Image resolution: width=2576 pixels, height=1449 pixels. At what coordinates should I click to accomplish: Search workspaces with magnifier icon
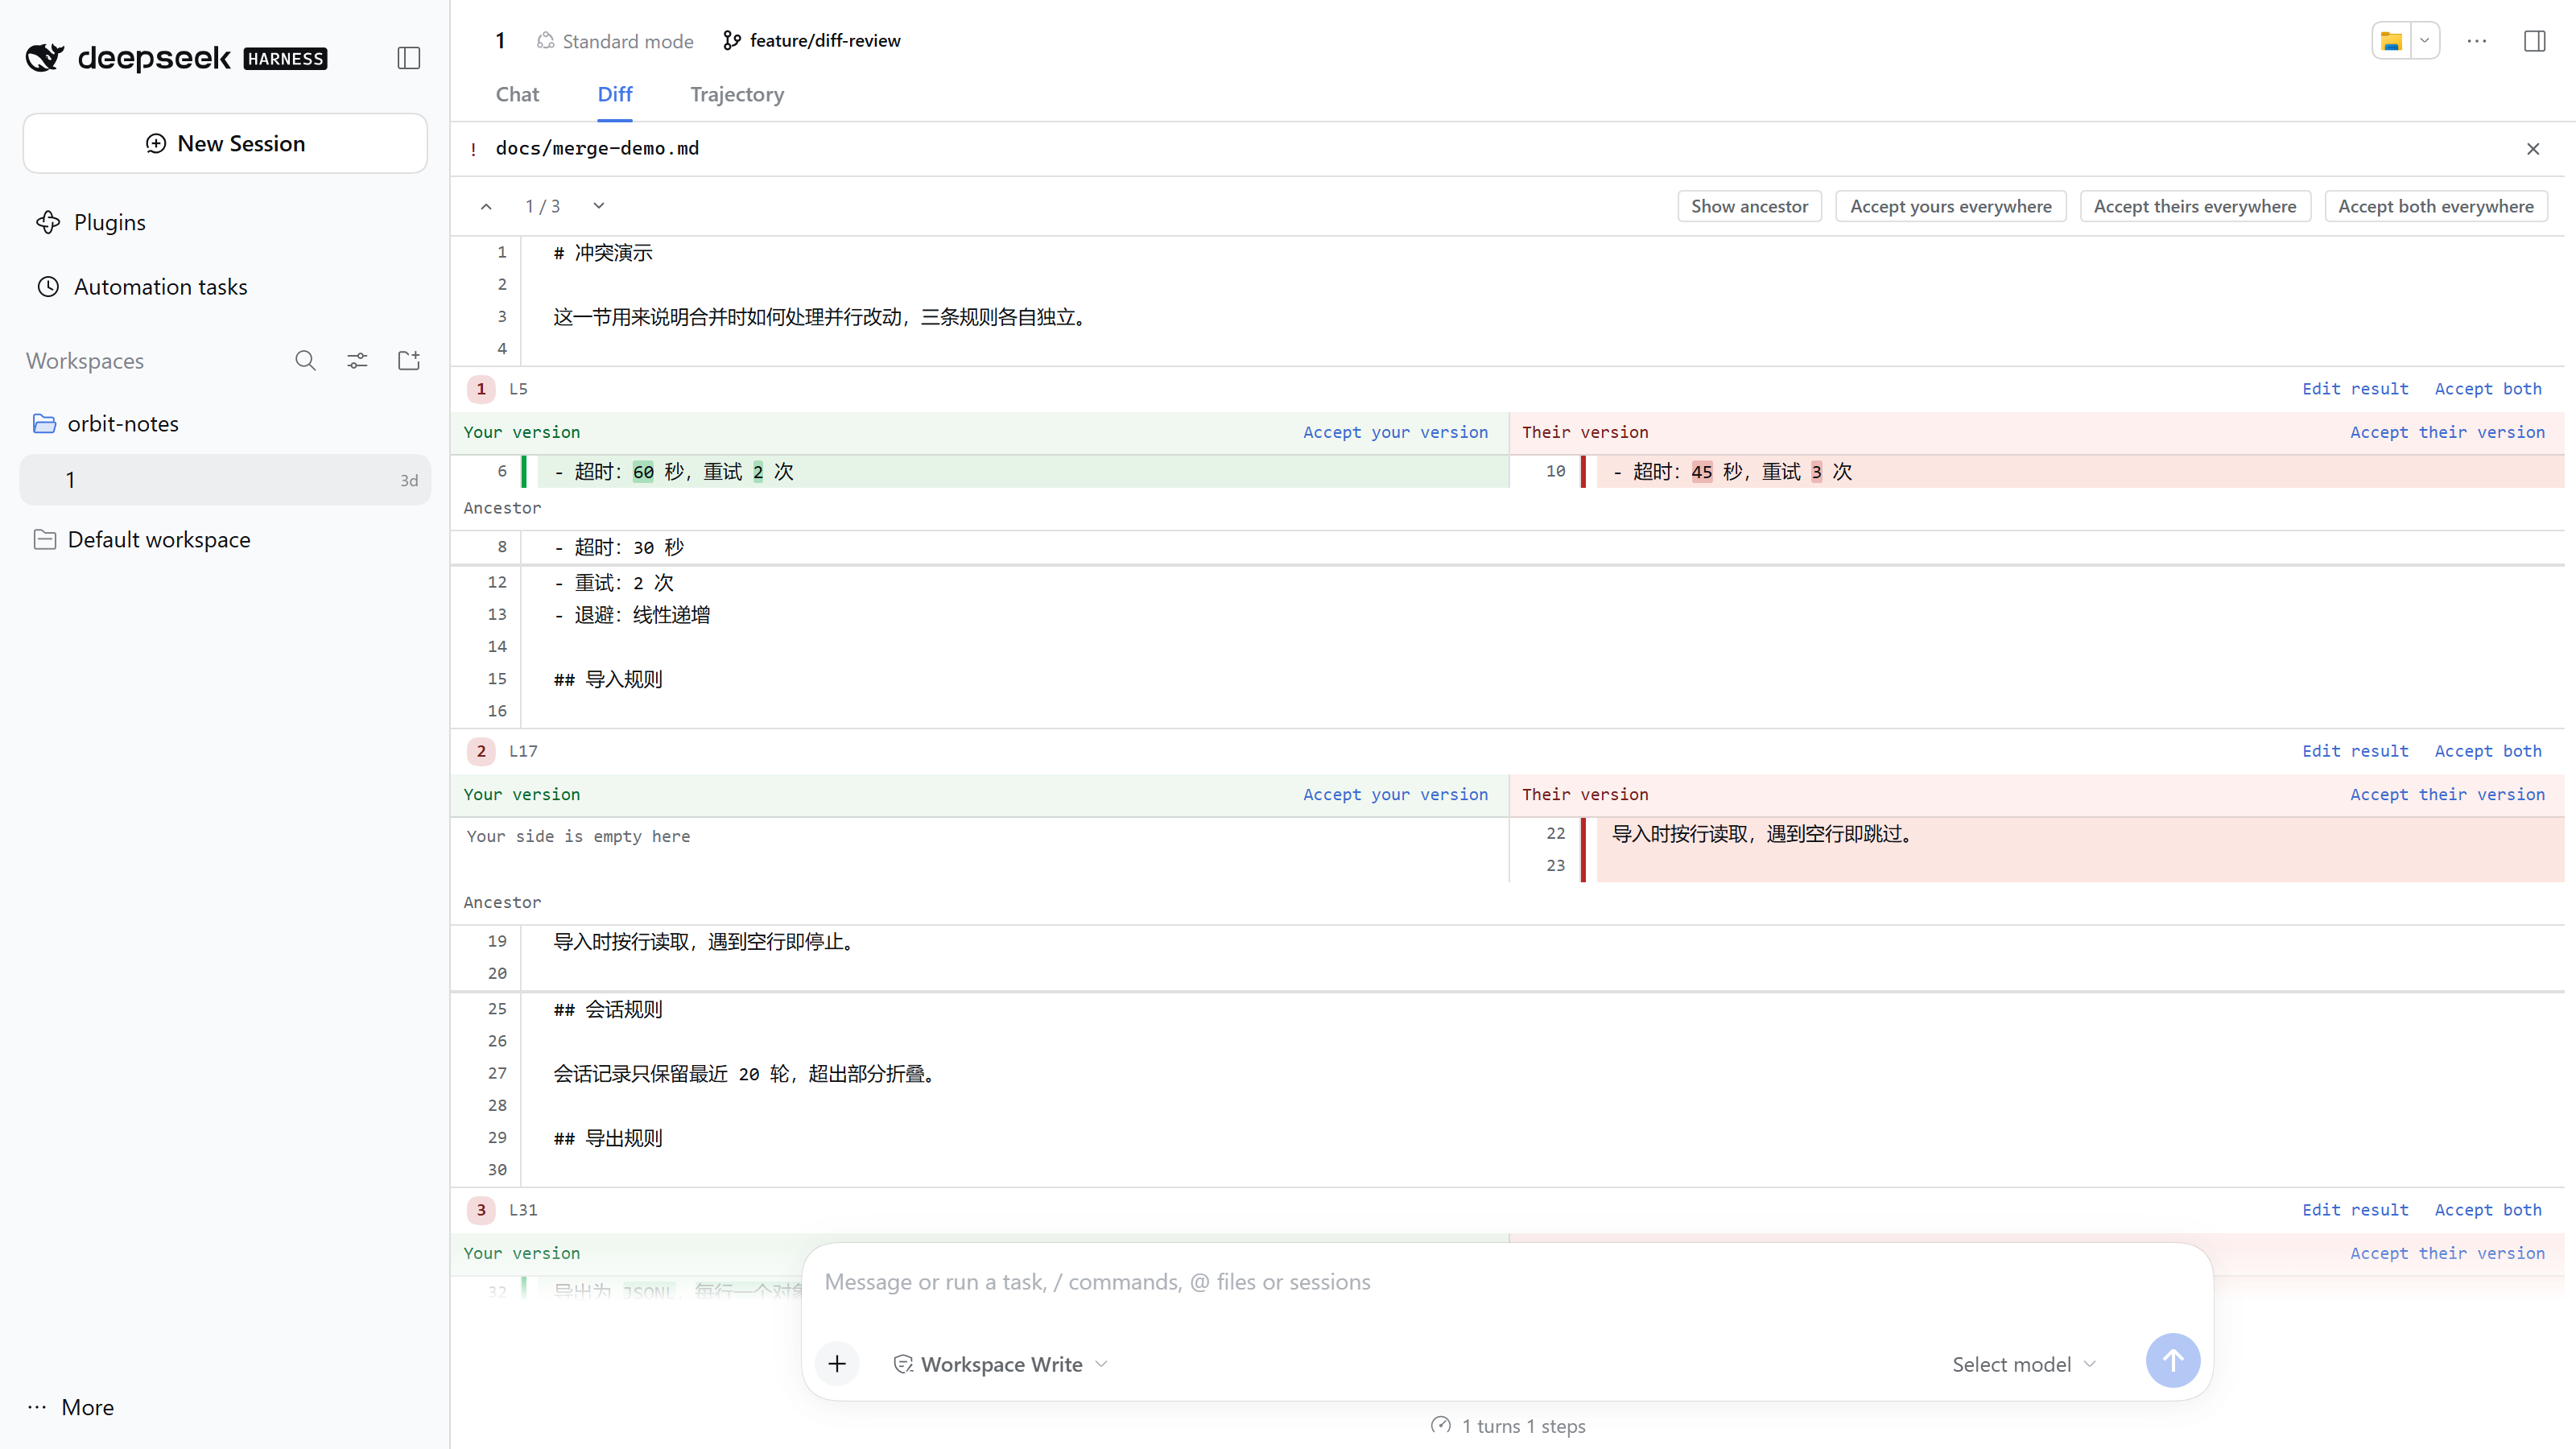tap(305, 361)
